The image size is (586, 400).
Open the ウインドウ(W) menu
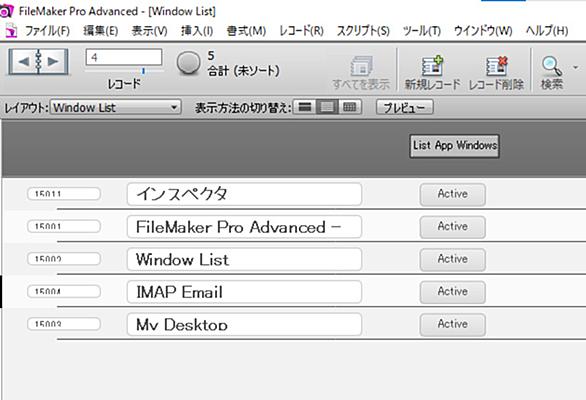pyautogui.click(x=483, y=31)
